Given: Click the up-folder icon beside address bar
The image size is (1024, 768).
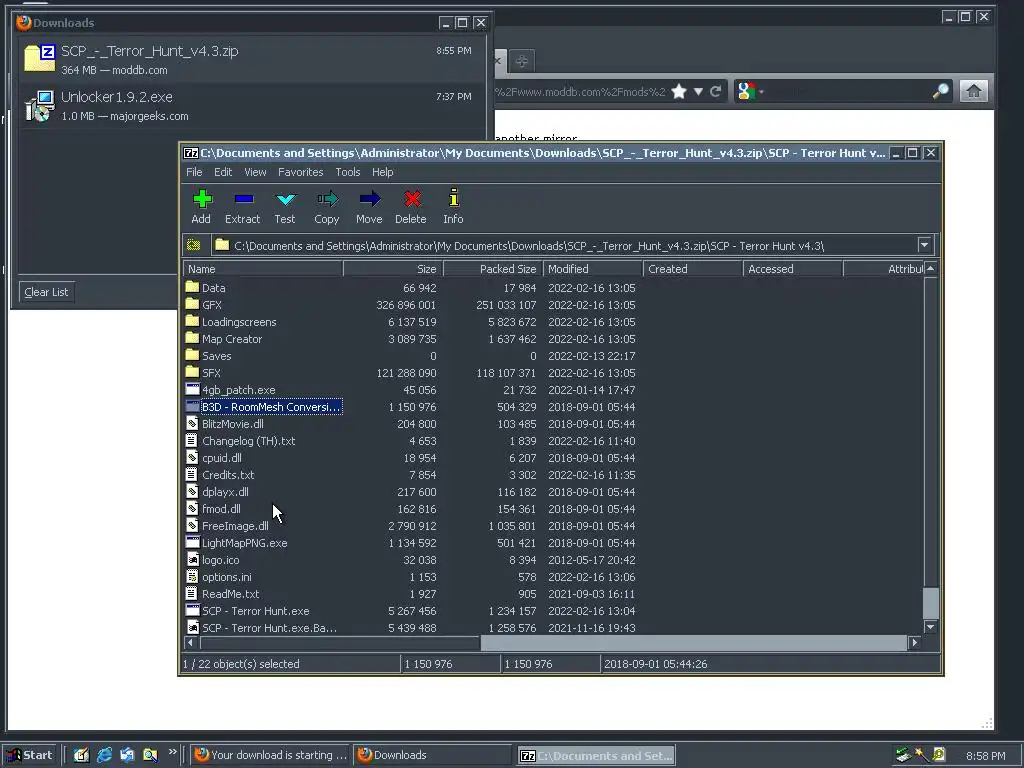Looking at the screenshot, I should (194, 245).
